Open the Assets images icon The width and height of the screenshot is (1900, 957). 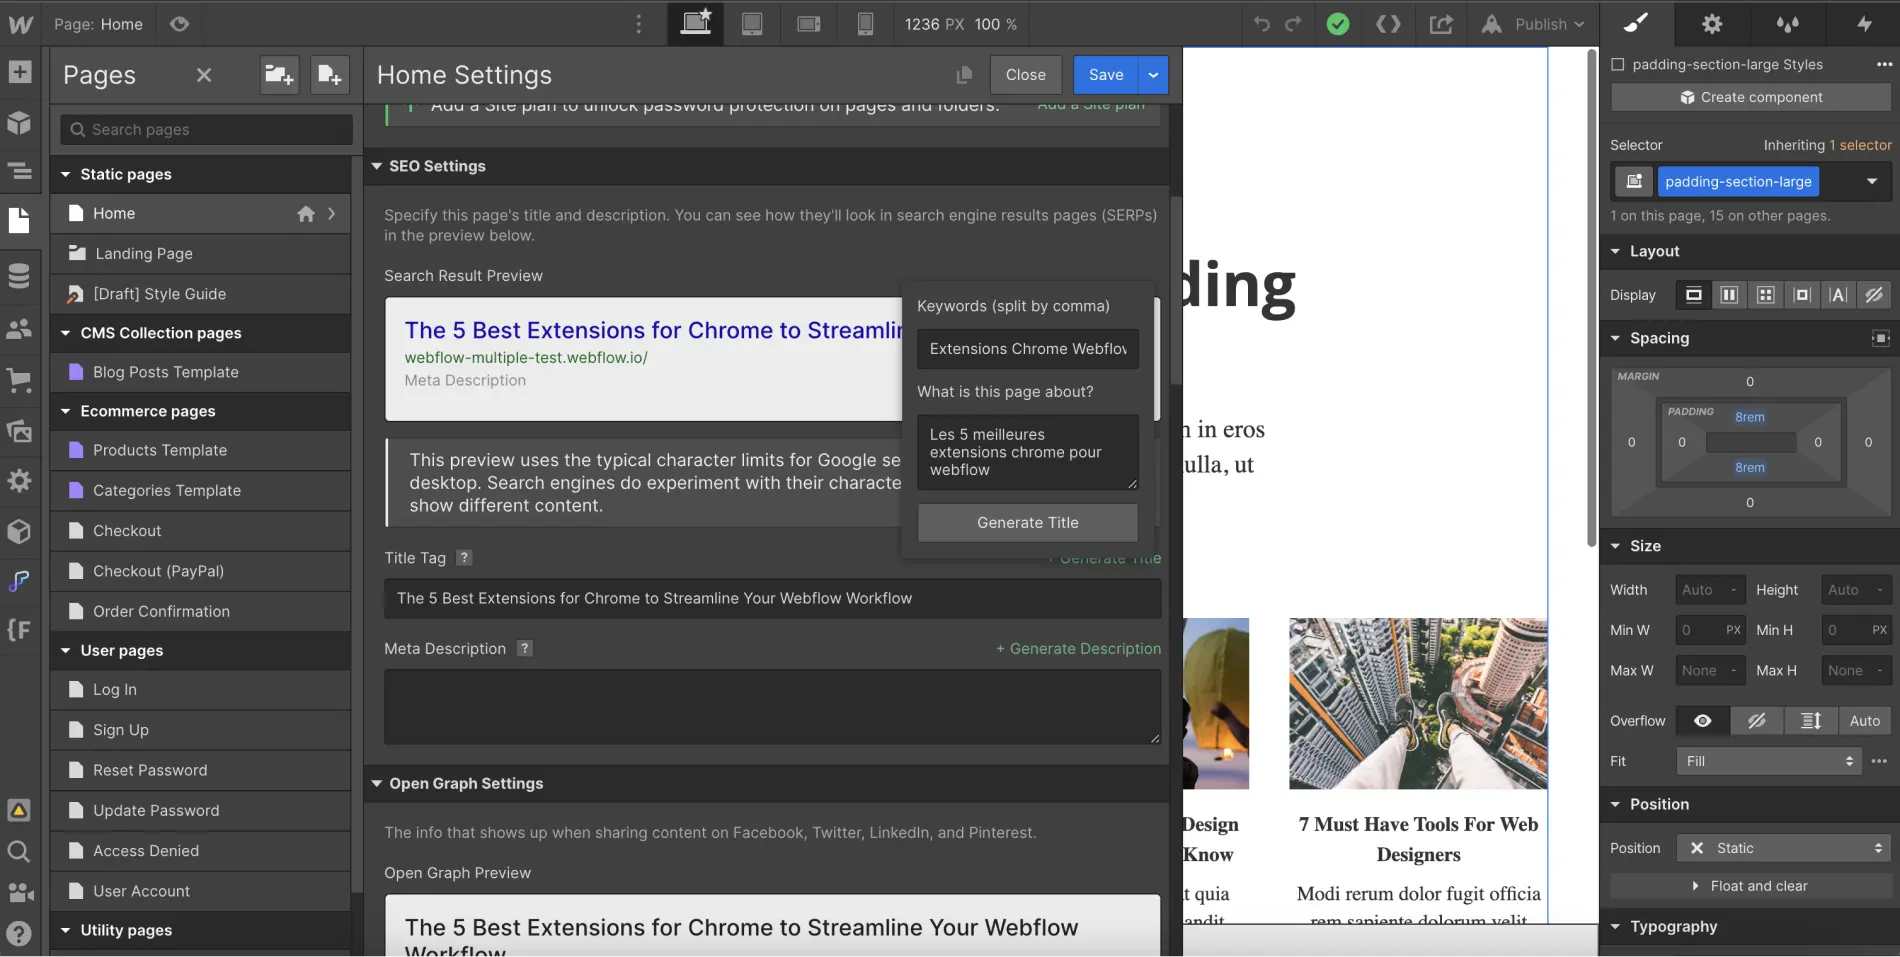[20, 431]
